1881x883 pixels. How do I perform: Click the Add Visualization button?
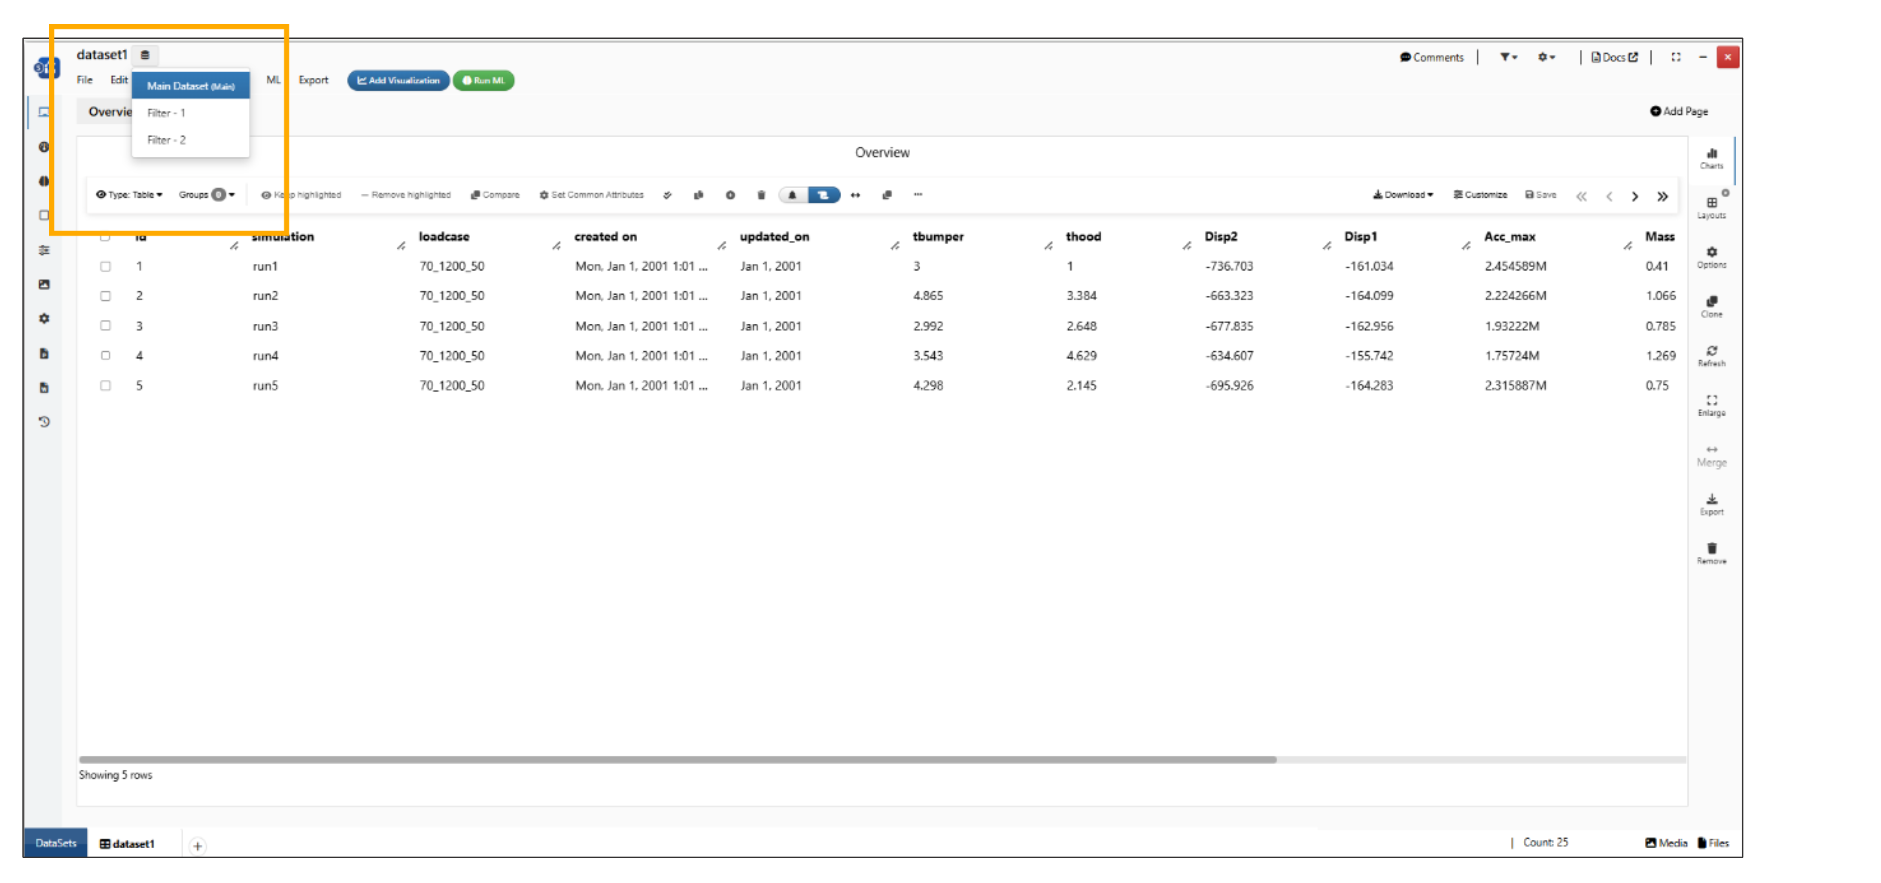click(x=398, y=80)
